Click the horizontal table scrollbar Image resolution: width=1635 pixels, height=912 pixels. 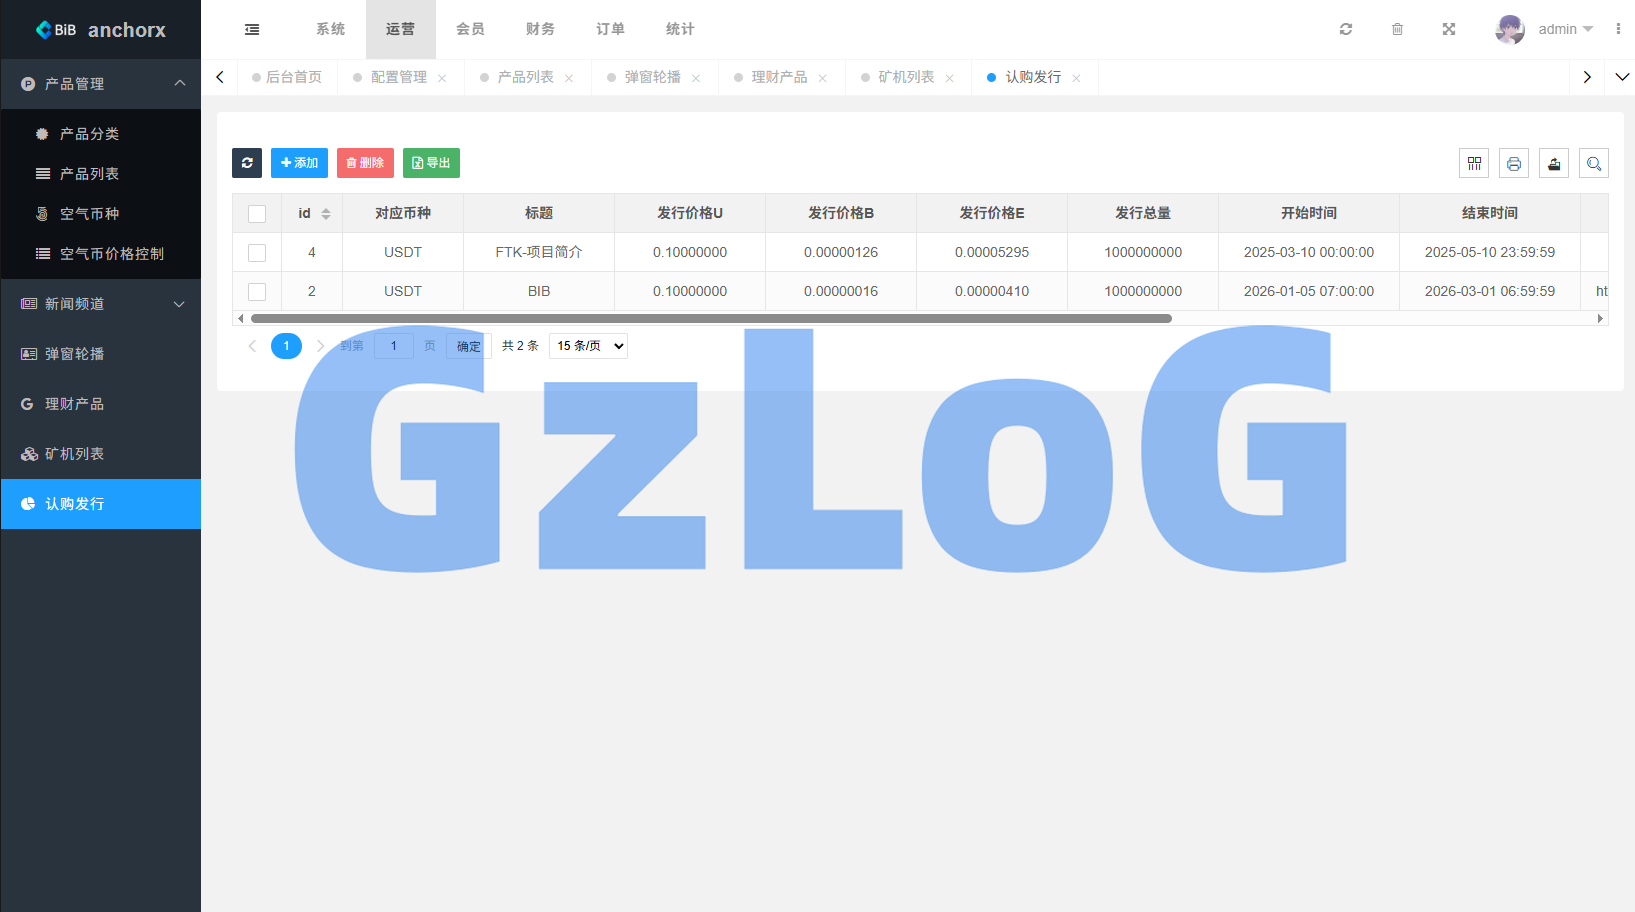[x=710, y=318]
